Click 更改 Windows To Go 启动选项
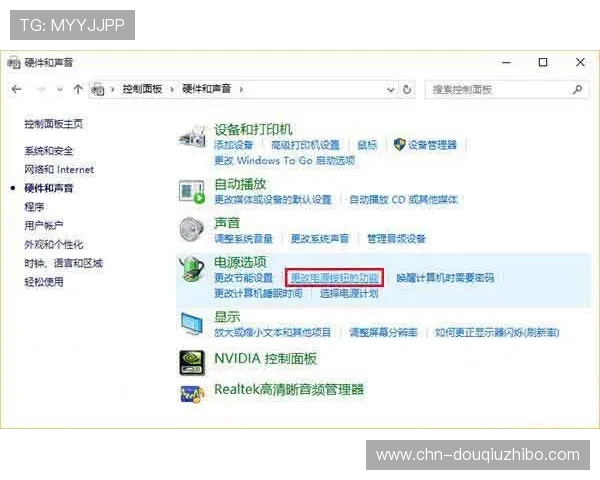 coord(285,160)
